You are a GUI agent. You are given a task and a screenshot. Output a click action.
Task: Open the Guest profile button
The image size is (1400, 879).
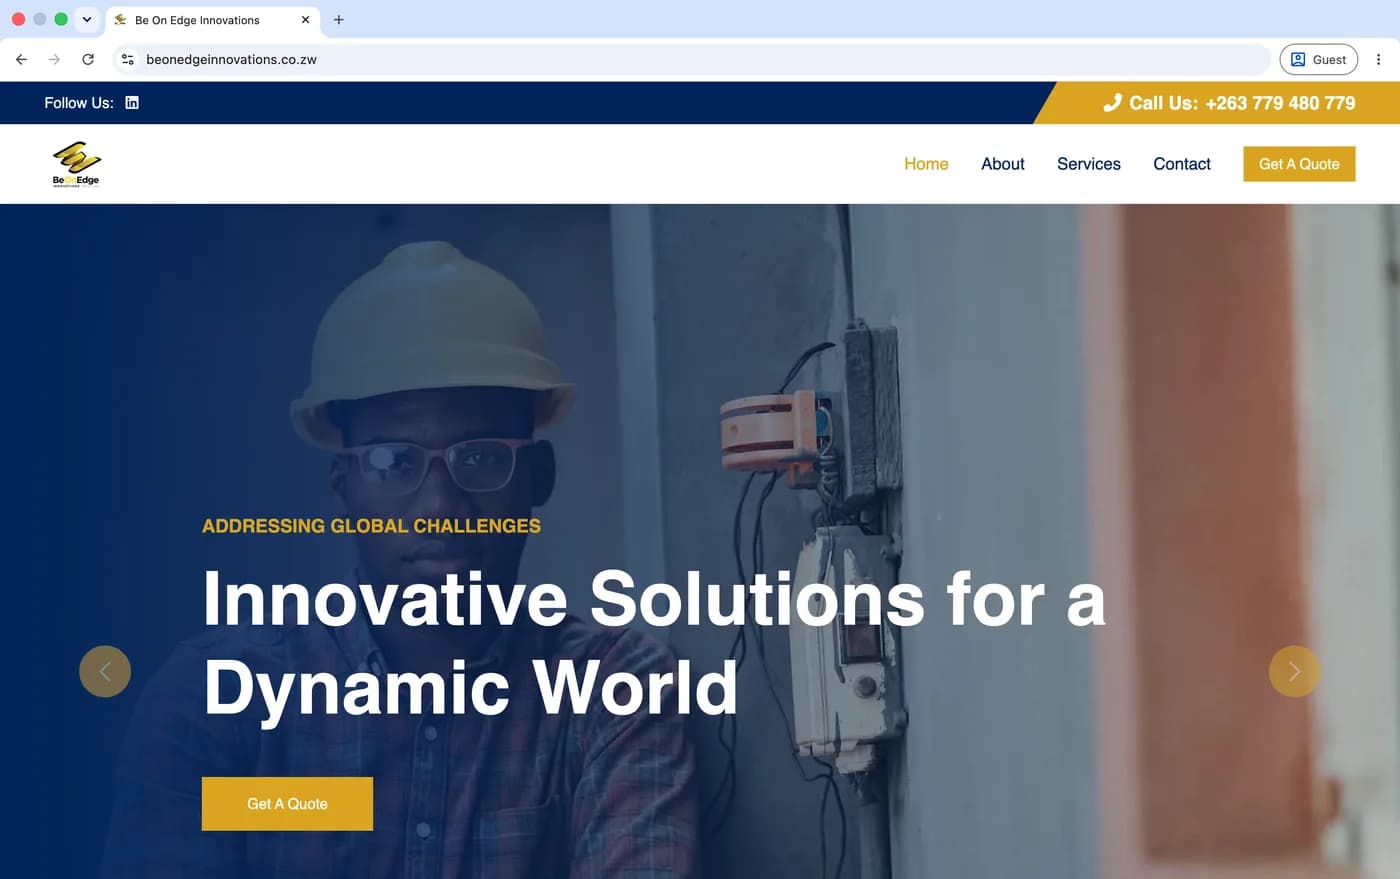(1318, 60)
